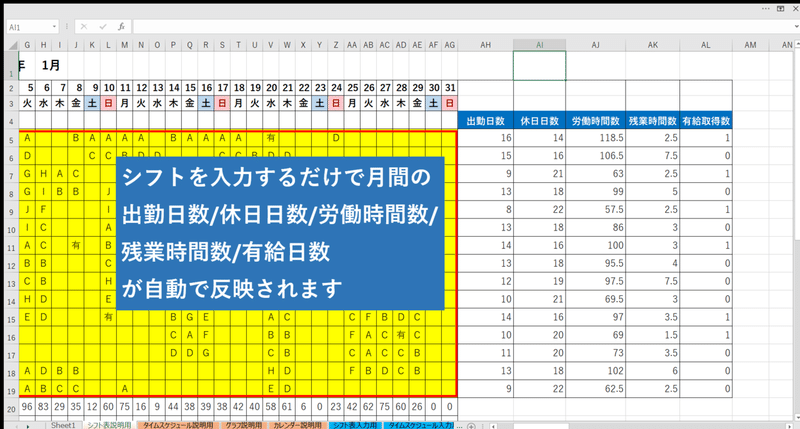Click the 出勤日数 header cell
Image resolution: width=800 pixels, height=429 pixels.
coord(486,121)
